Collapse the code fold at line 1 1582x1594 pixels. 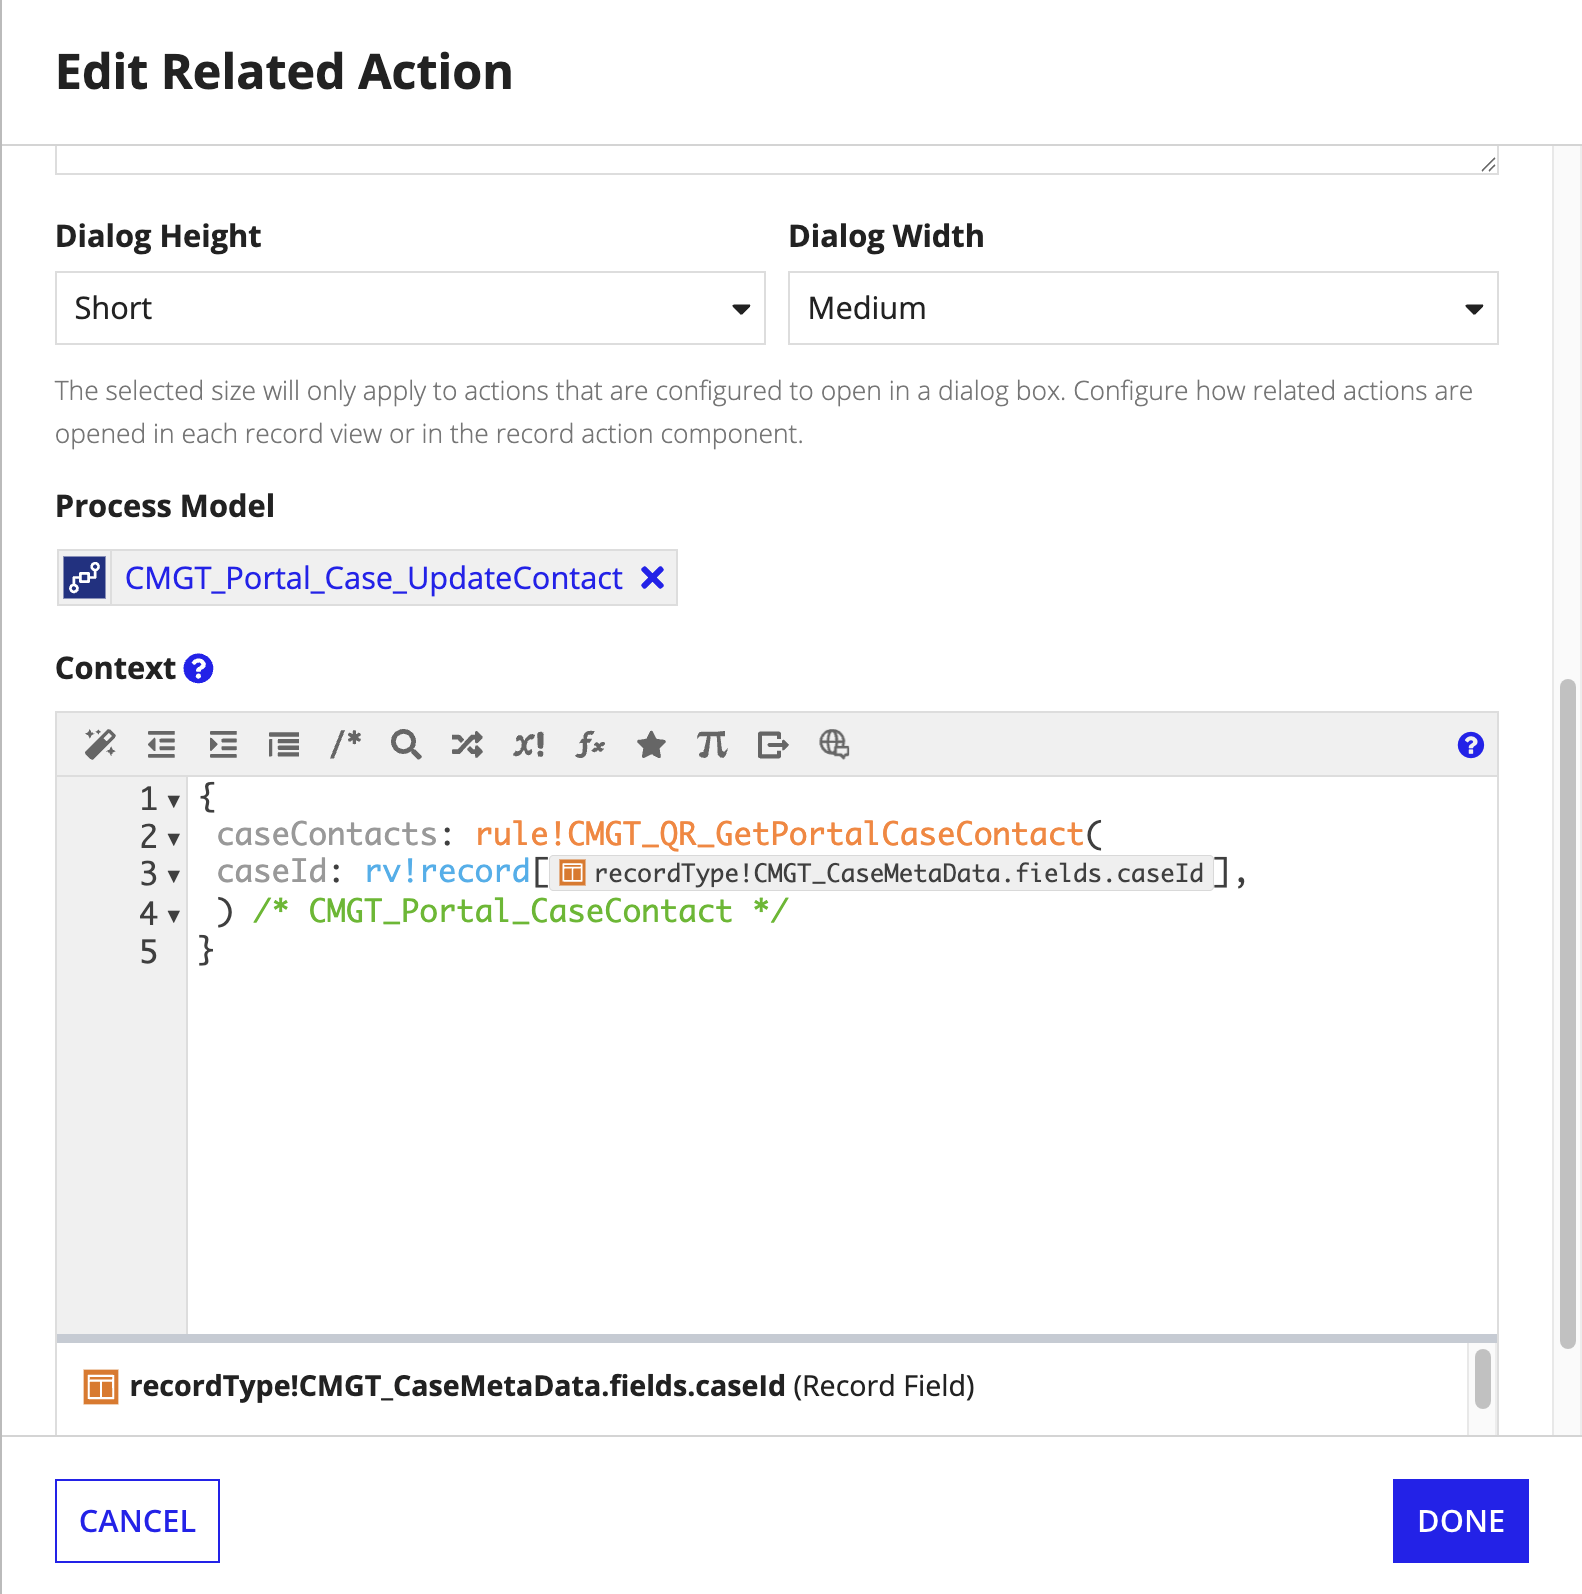[174, 801]
